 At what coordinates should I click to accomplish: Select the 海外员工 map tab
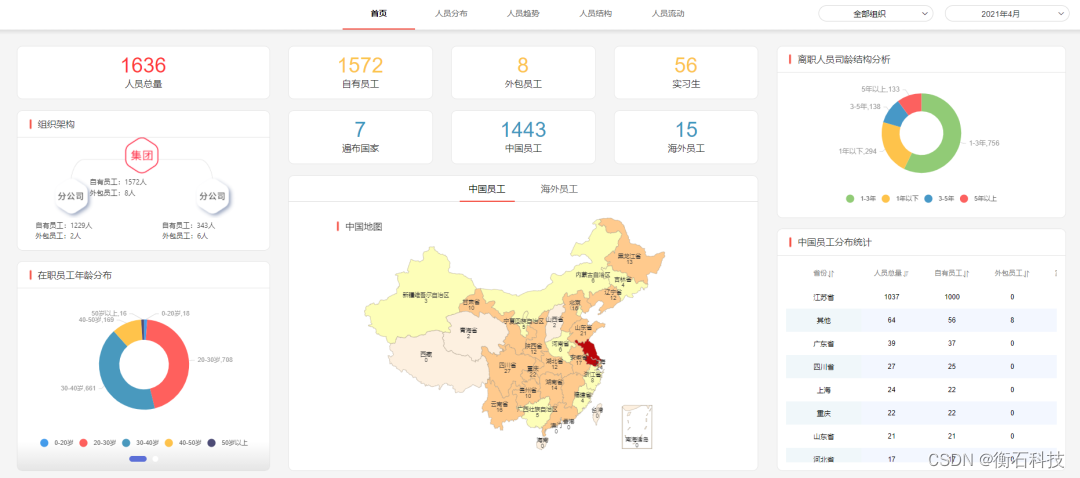[559, 189]
